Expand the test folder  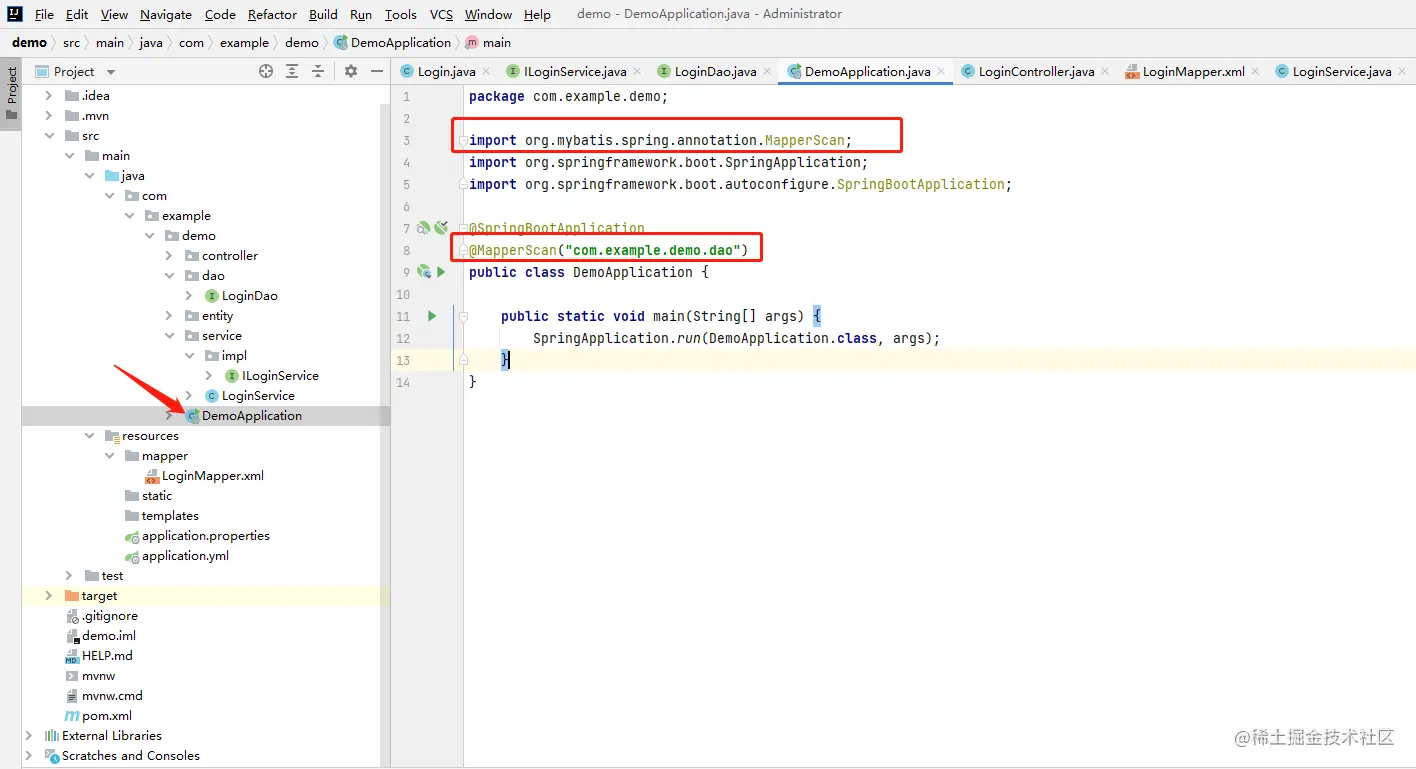(x=69, y=576)
